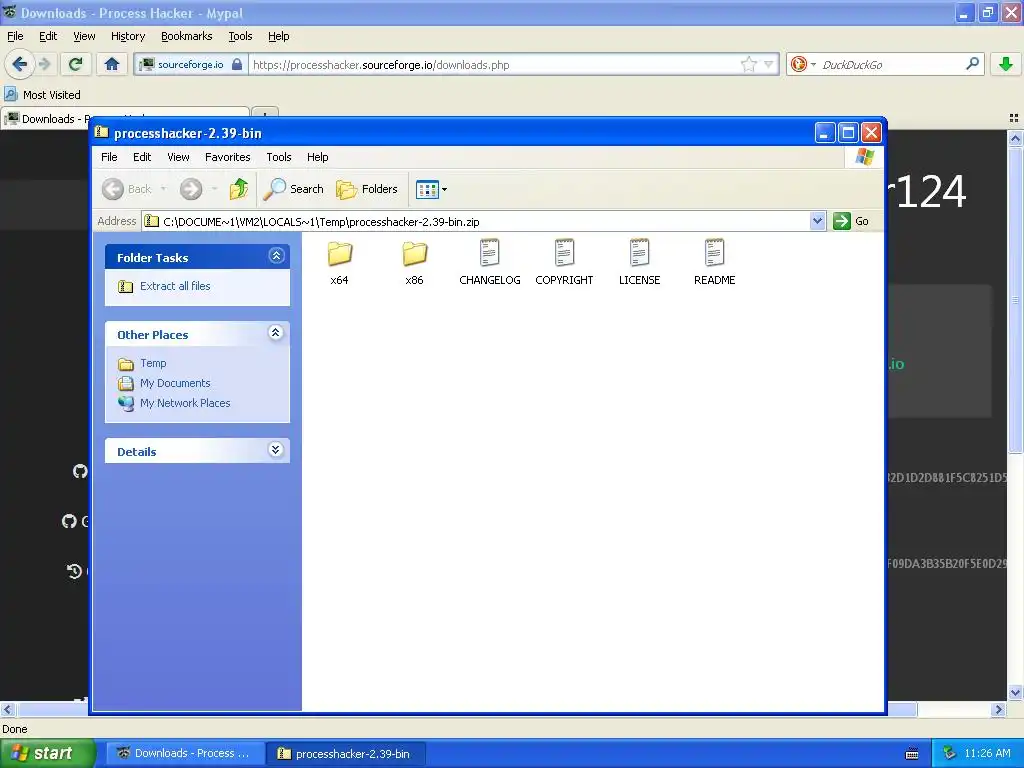
Task: Click the search magnifier icon in Mypal
Action: (x=972, y=63)
